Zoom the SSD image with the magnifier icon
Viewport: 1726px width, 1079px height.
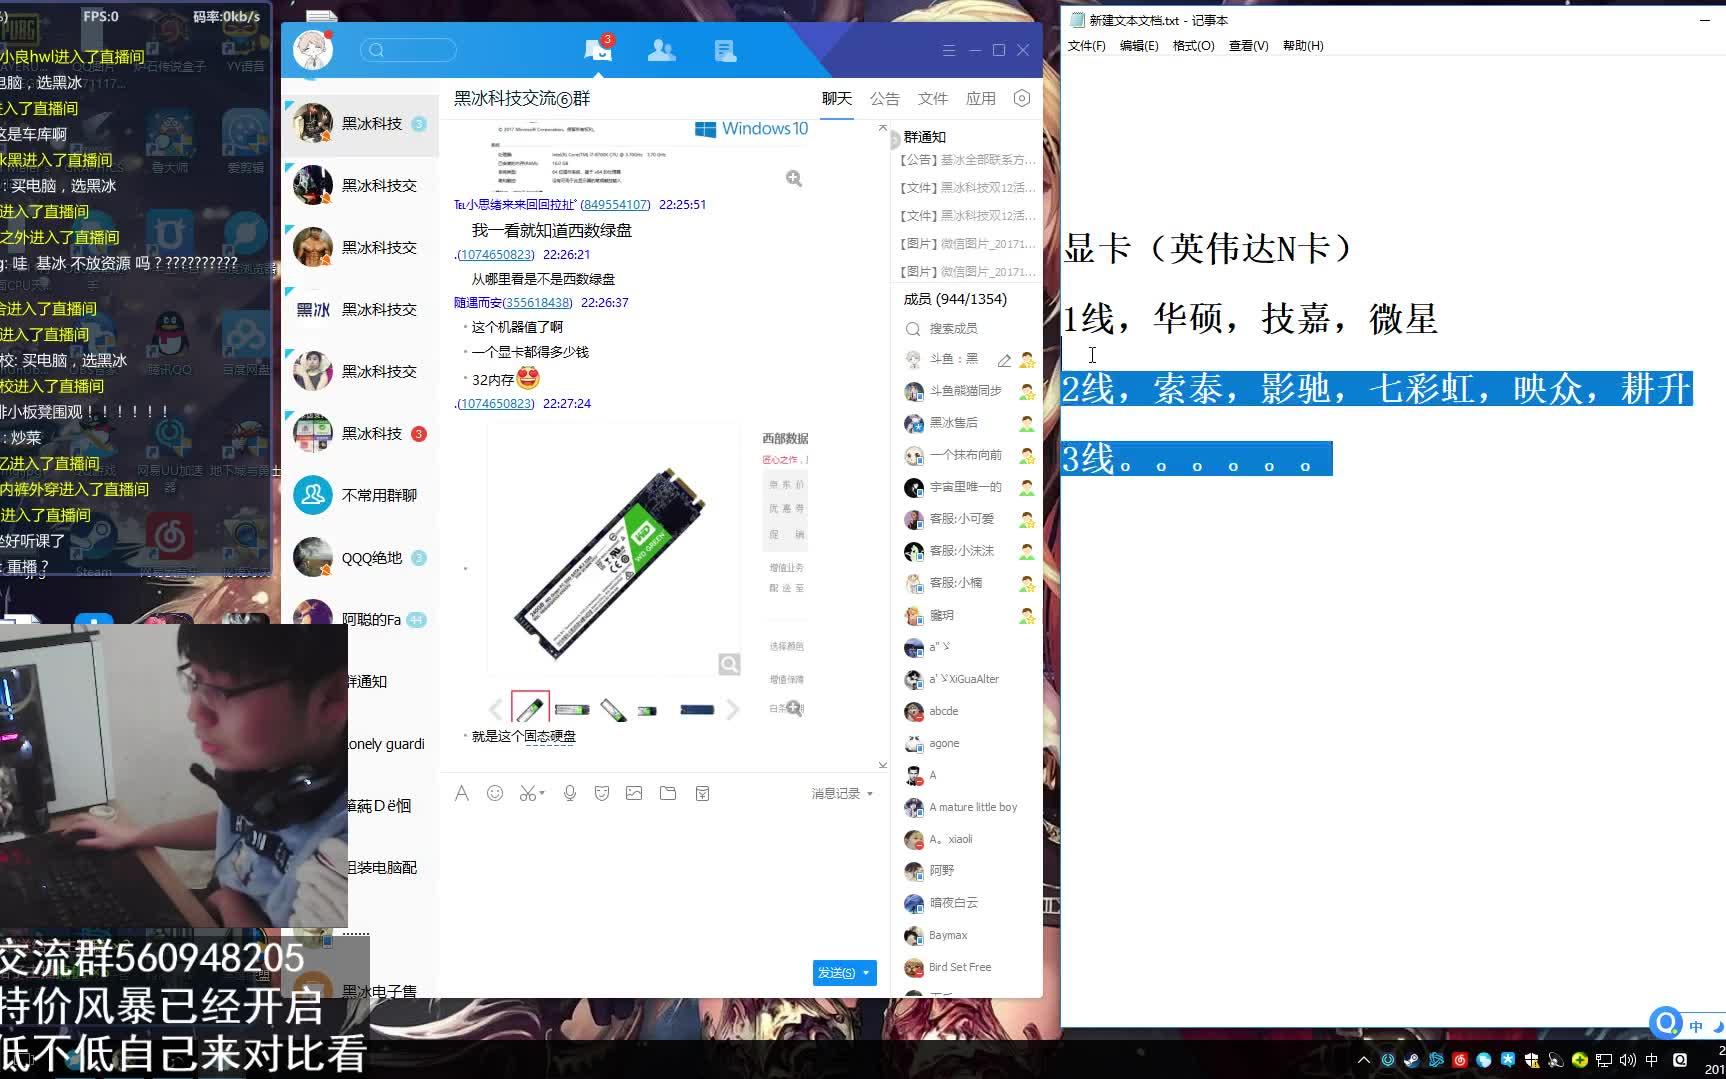pyautogui.click(x=729, y=664)
